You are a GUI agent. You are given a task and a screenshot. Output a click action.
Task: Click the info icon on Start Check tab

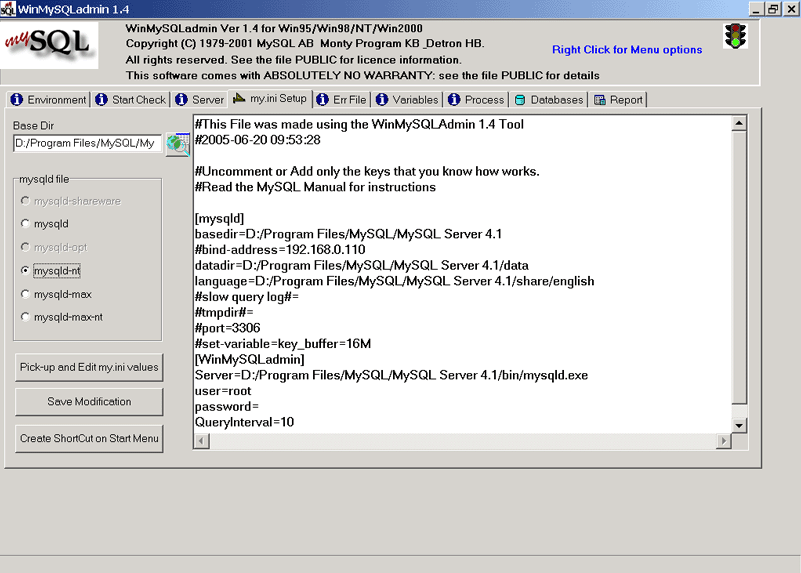click(102, 100)
